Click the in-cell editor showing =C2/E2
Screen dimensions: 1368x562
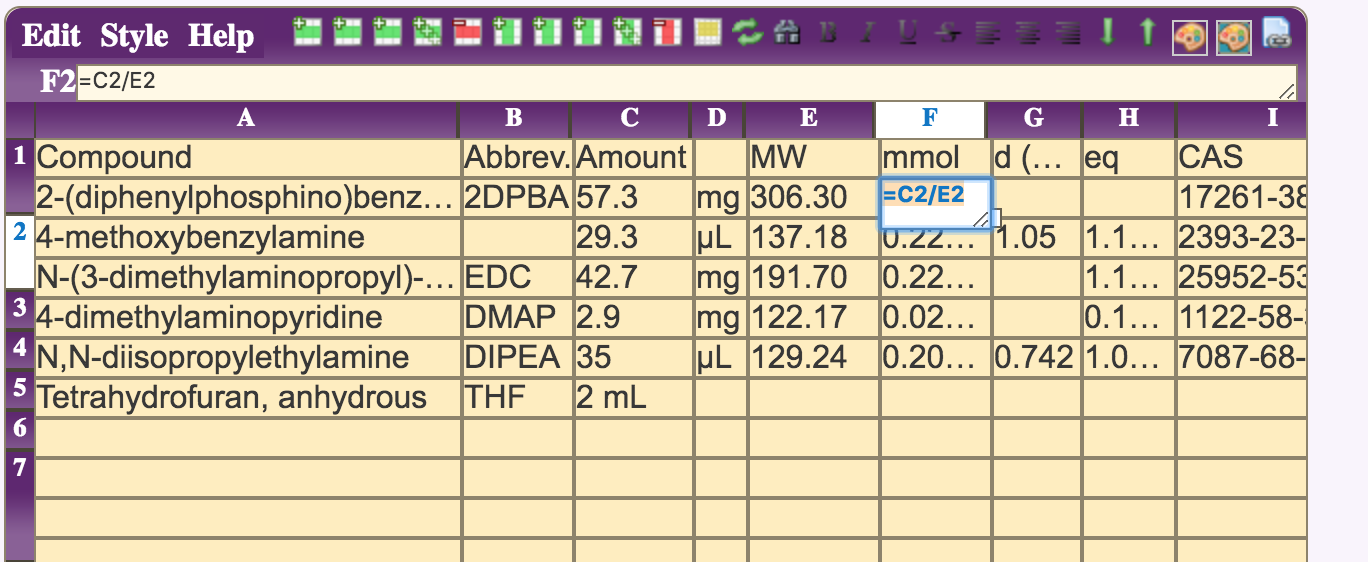(935, 204)
